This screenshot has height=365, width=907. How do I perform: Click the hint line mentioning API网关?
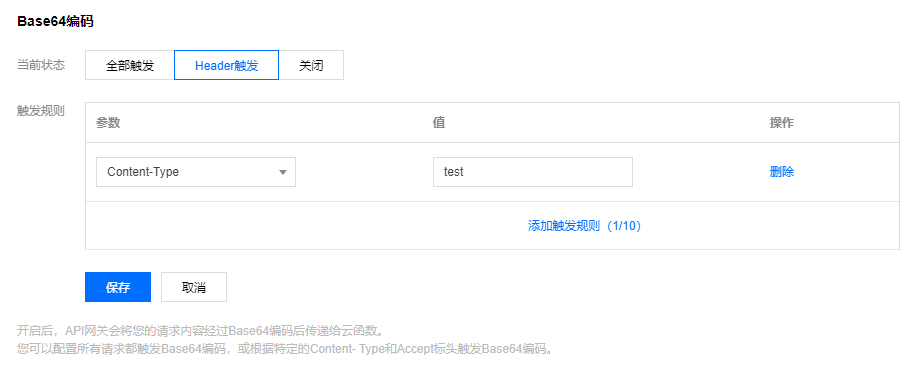click(x=200, y=330)
